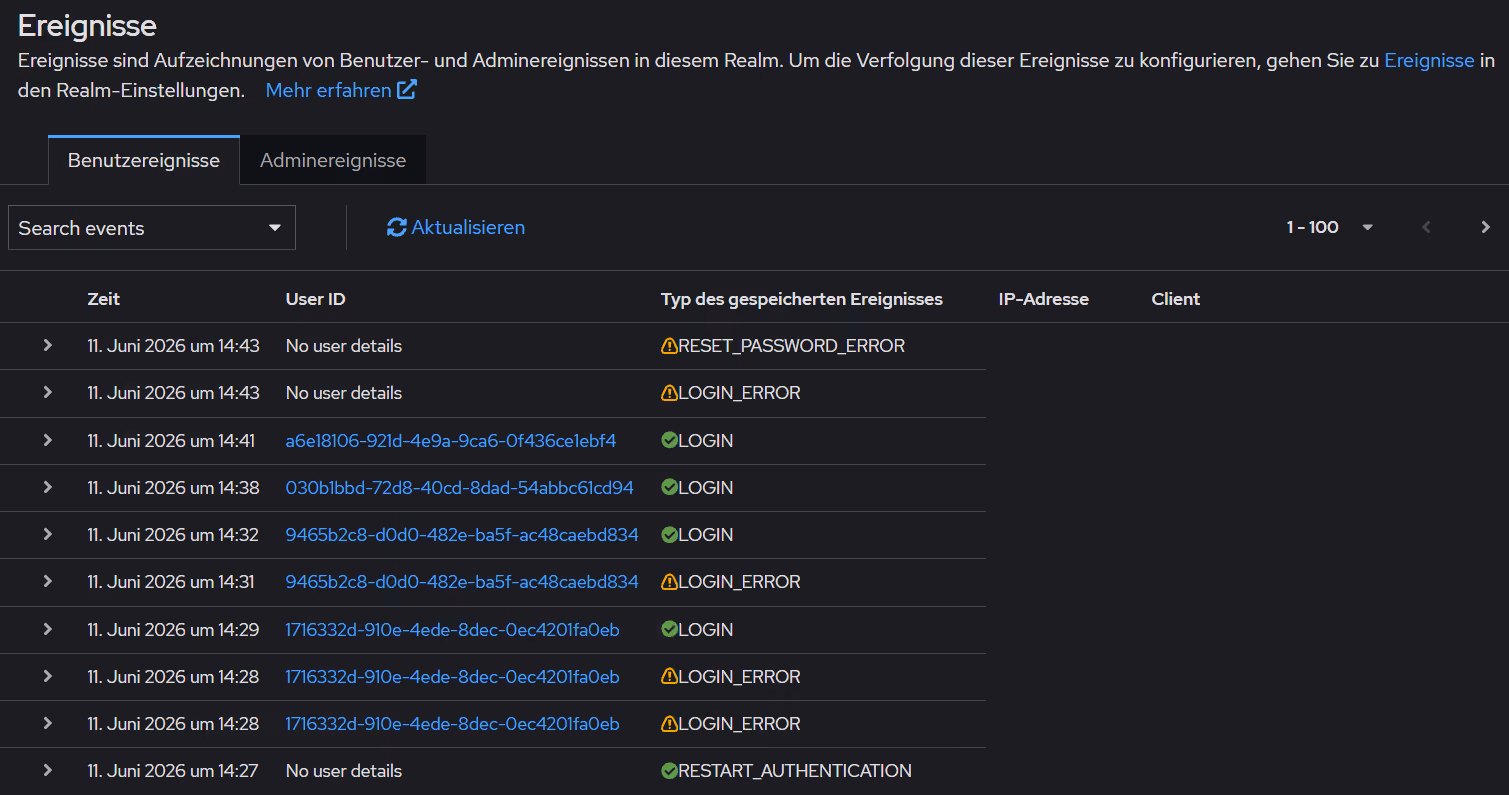The height and width of the screenshot is (795, 1509).
Task: Click the green check icon on the 14:29 LOGIN row
Action: click(669, 630)
